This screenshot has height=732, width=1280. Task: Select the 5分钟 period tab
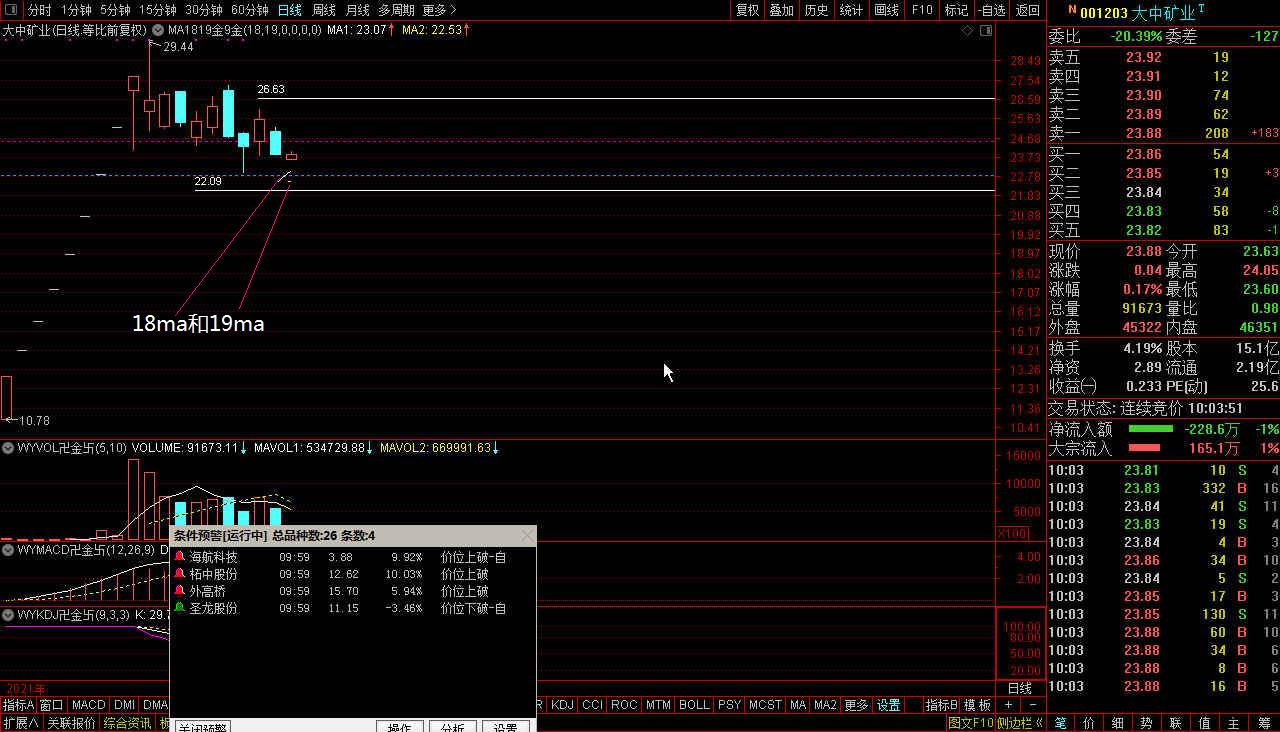pos(115,10)
